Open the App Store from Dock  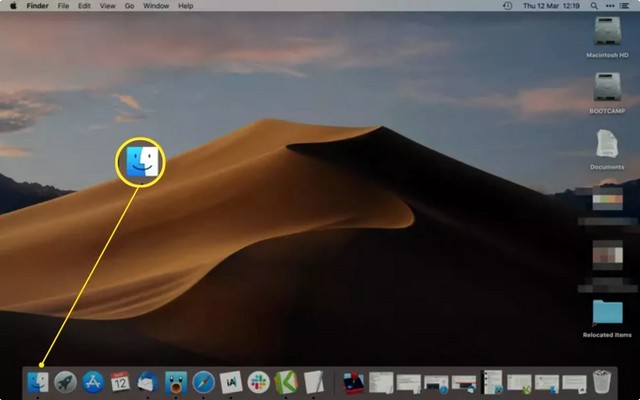(94, 382)
